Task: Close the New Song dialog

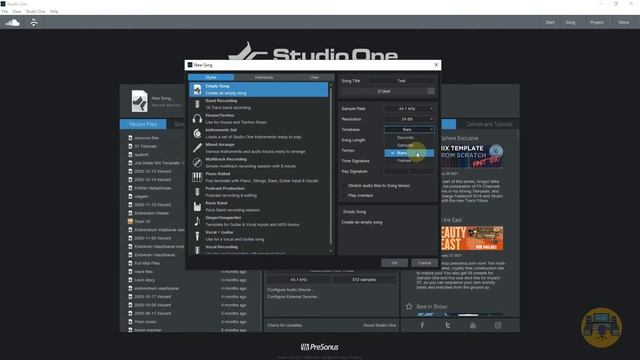Action: [x=436, y=65]
